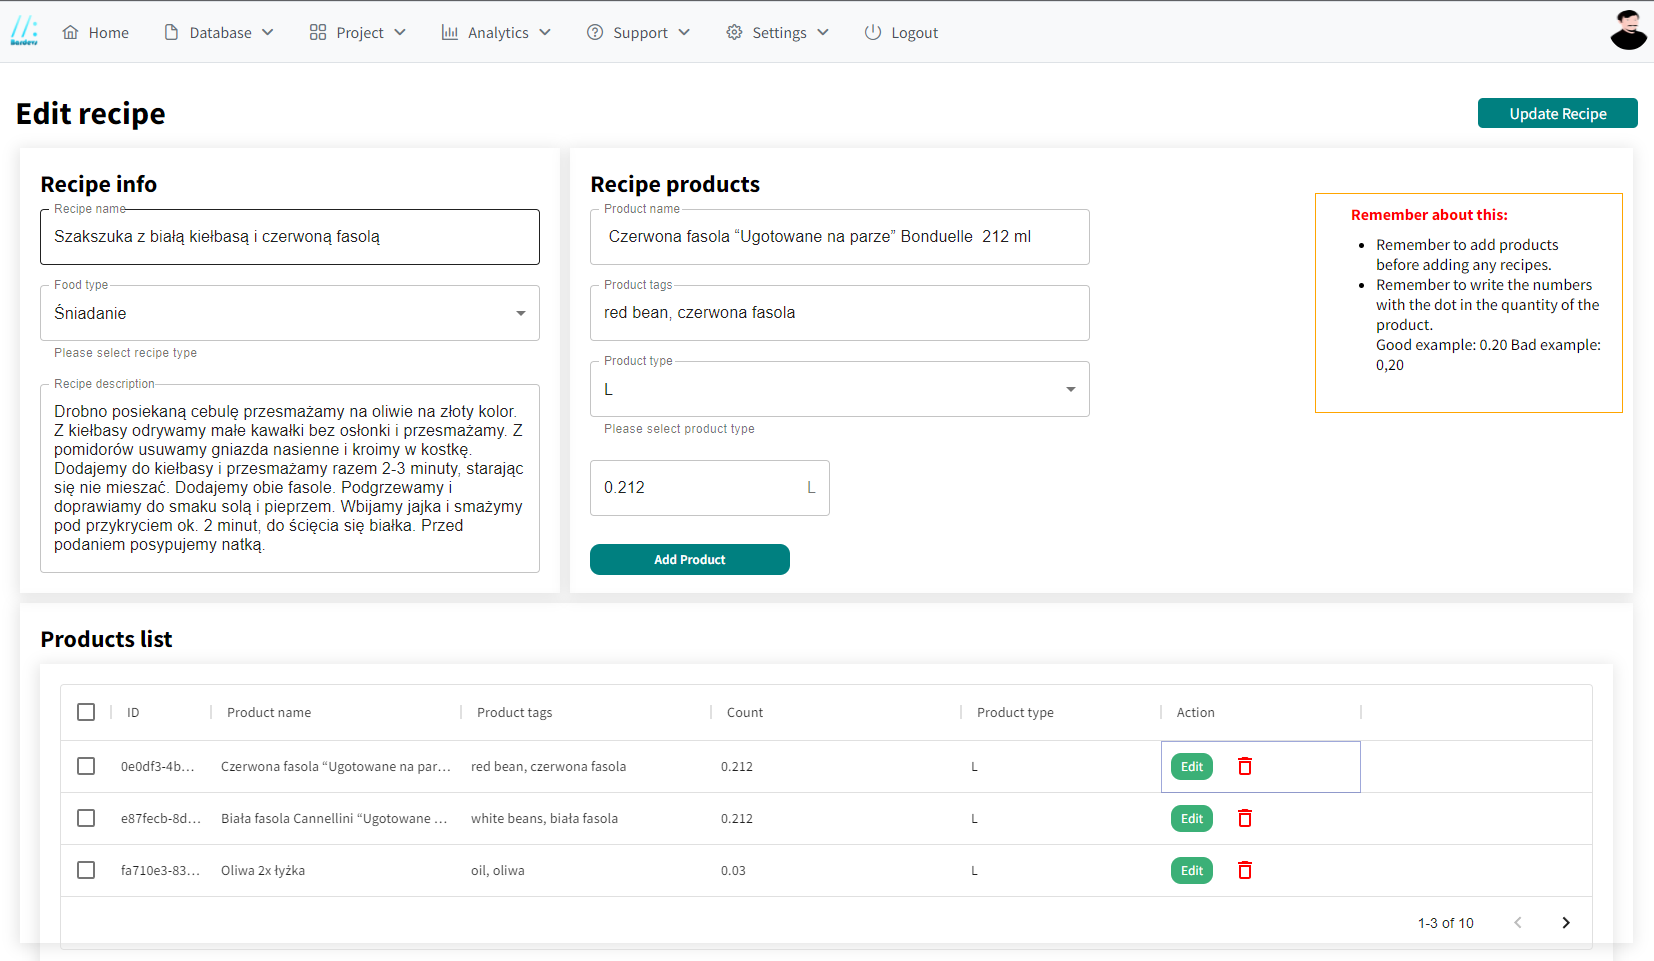Go to next page of products list
Screen dimensions: 1654x961
[1566, 922]
